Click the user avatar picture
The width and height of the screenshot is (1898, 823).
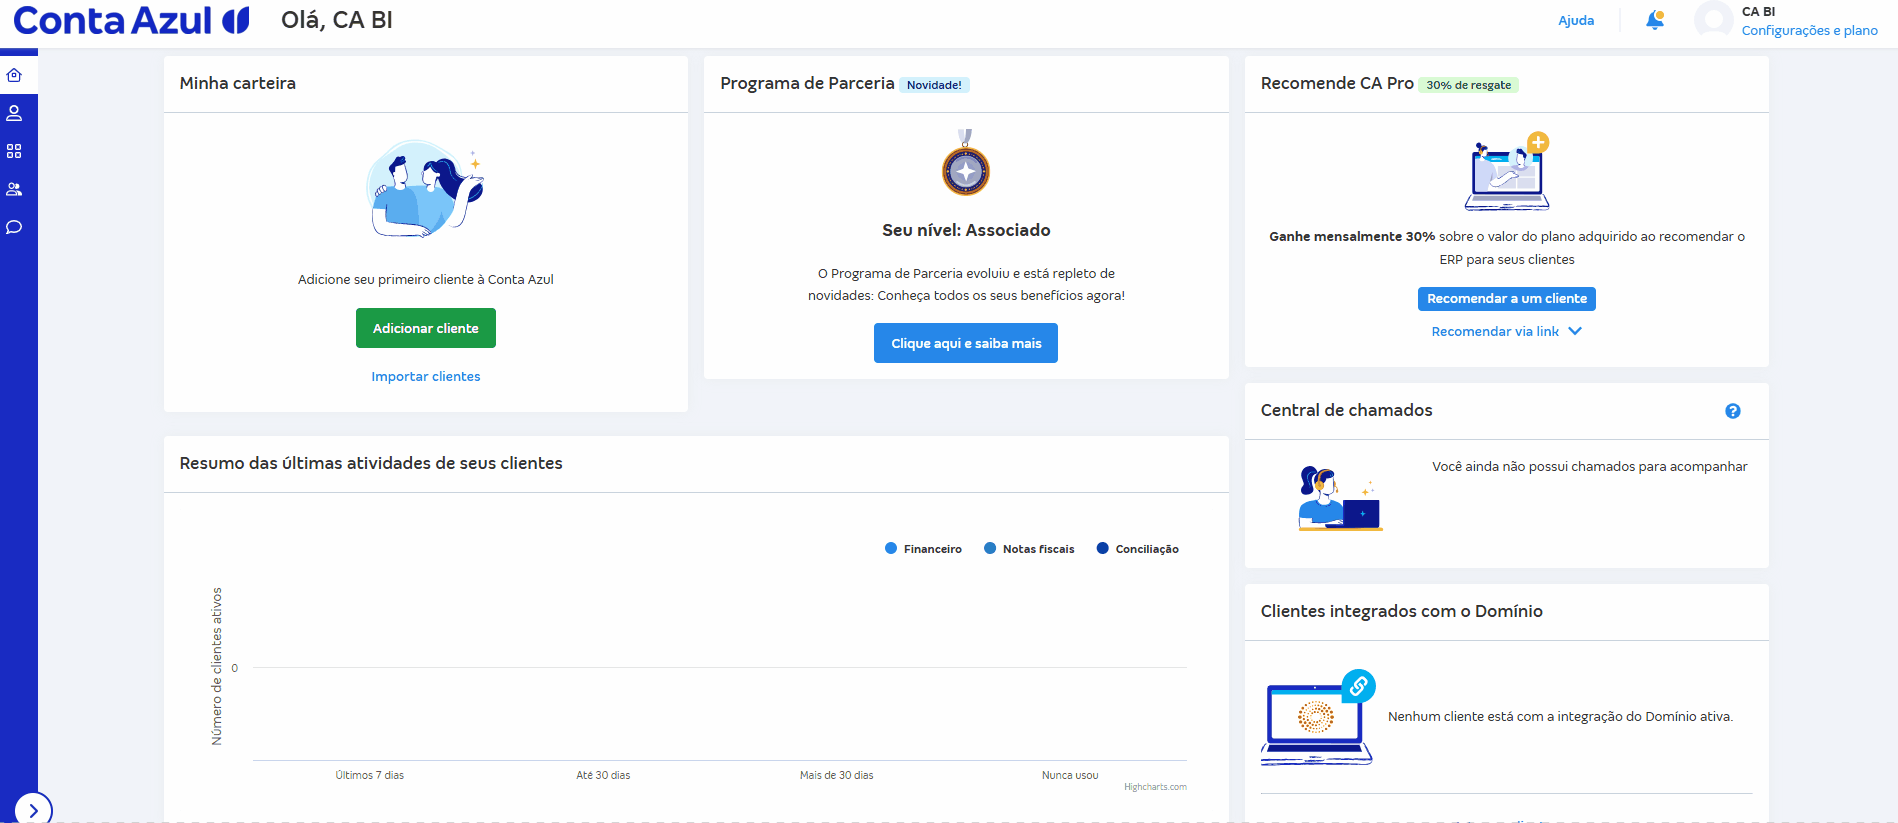(x=1713, y=20)
